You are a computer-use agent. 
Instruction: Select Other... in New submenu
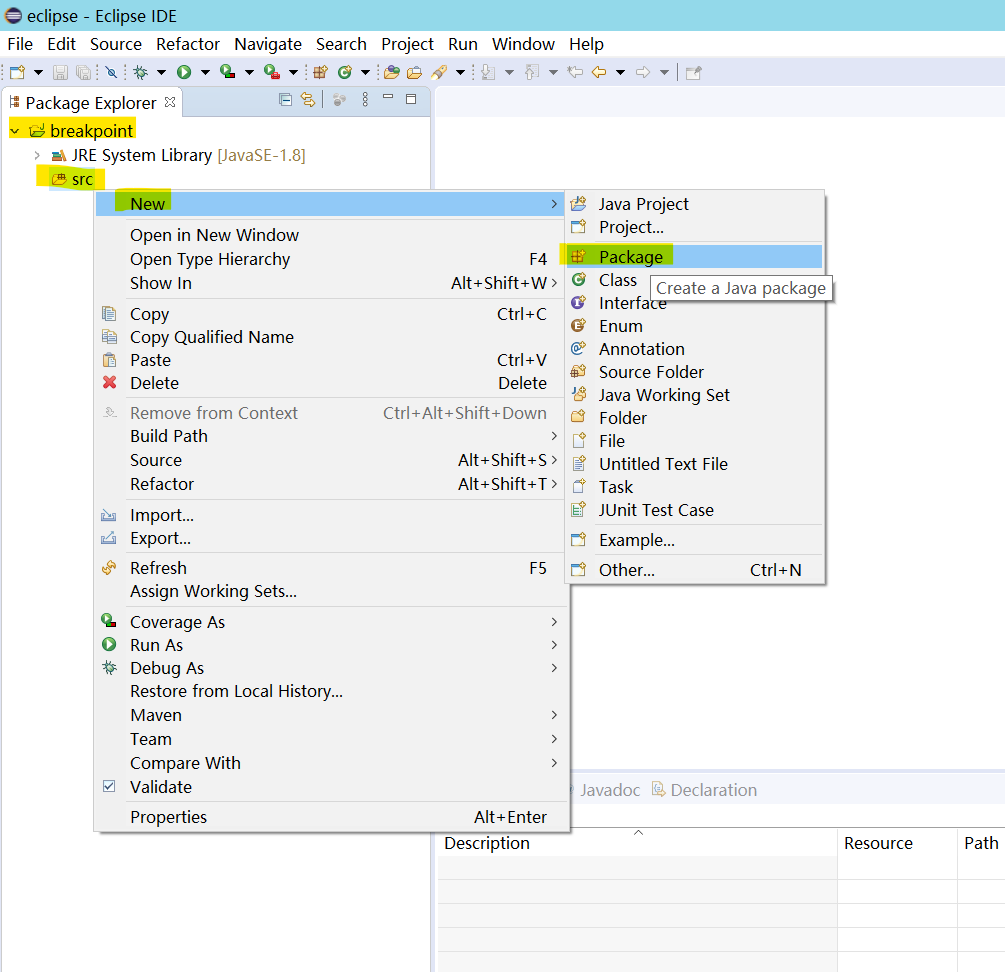coord(694,570)
